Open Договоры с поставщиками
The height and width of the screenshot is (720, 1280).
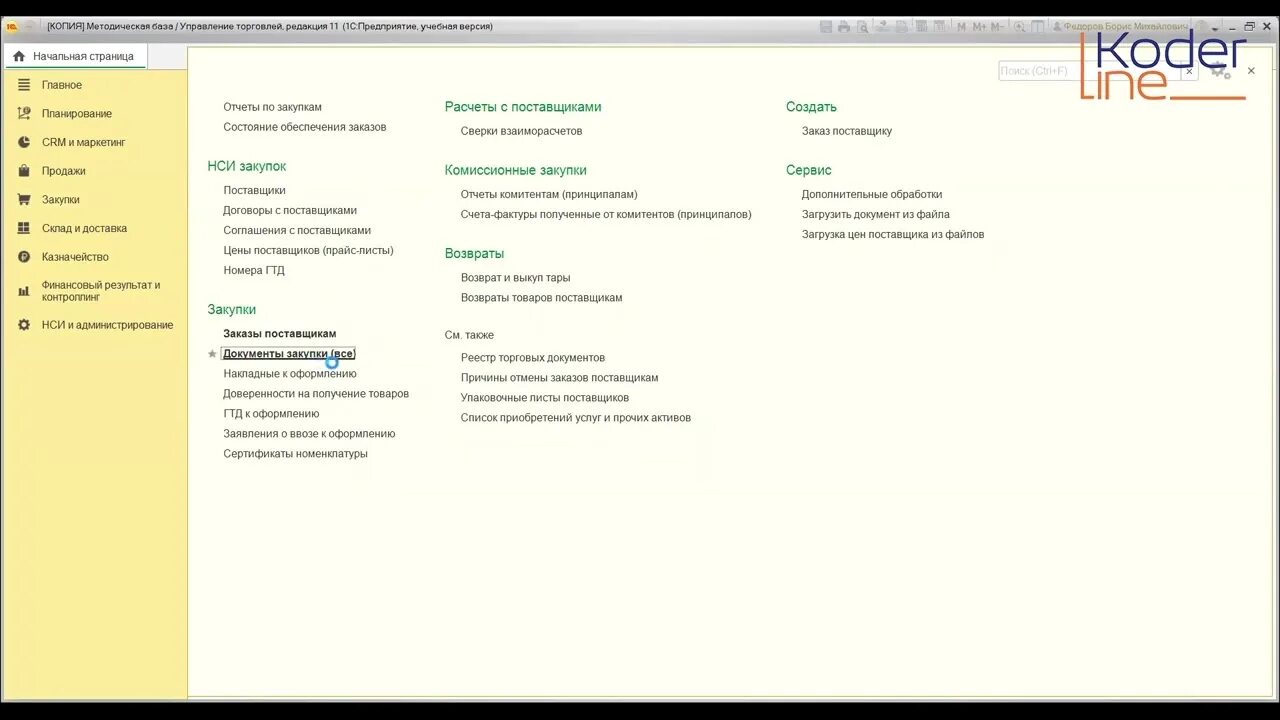coord(290,210)
